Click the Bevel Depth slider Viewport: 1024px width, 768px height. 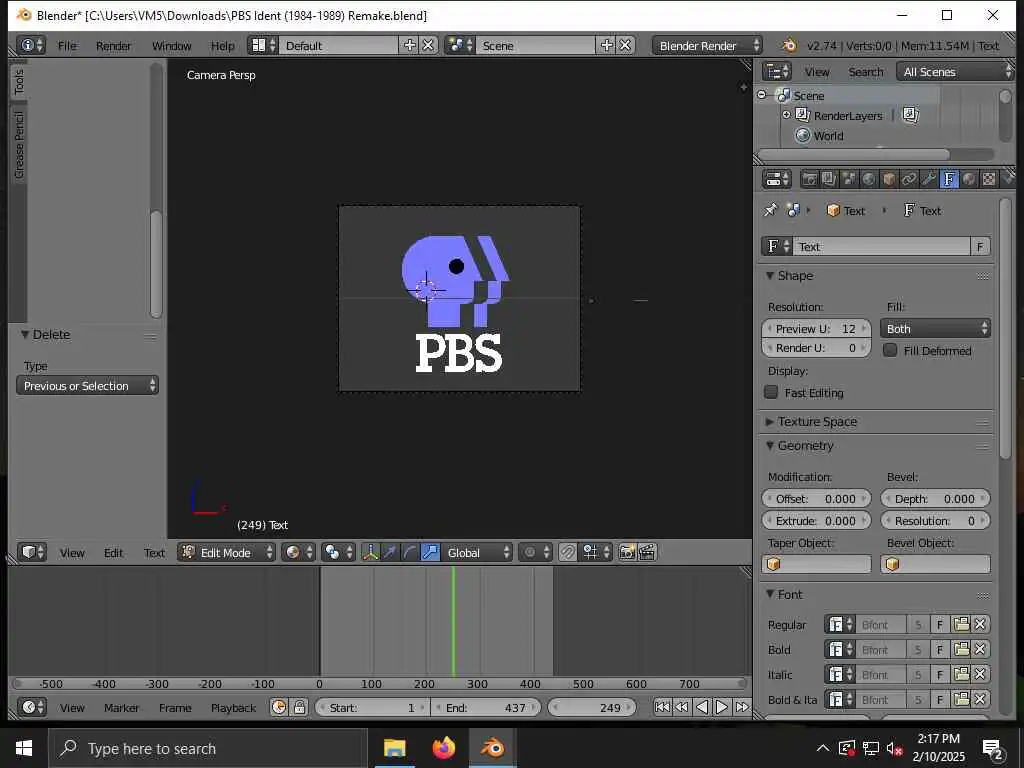tap(935, 499)
